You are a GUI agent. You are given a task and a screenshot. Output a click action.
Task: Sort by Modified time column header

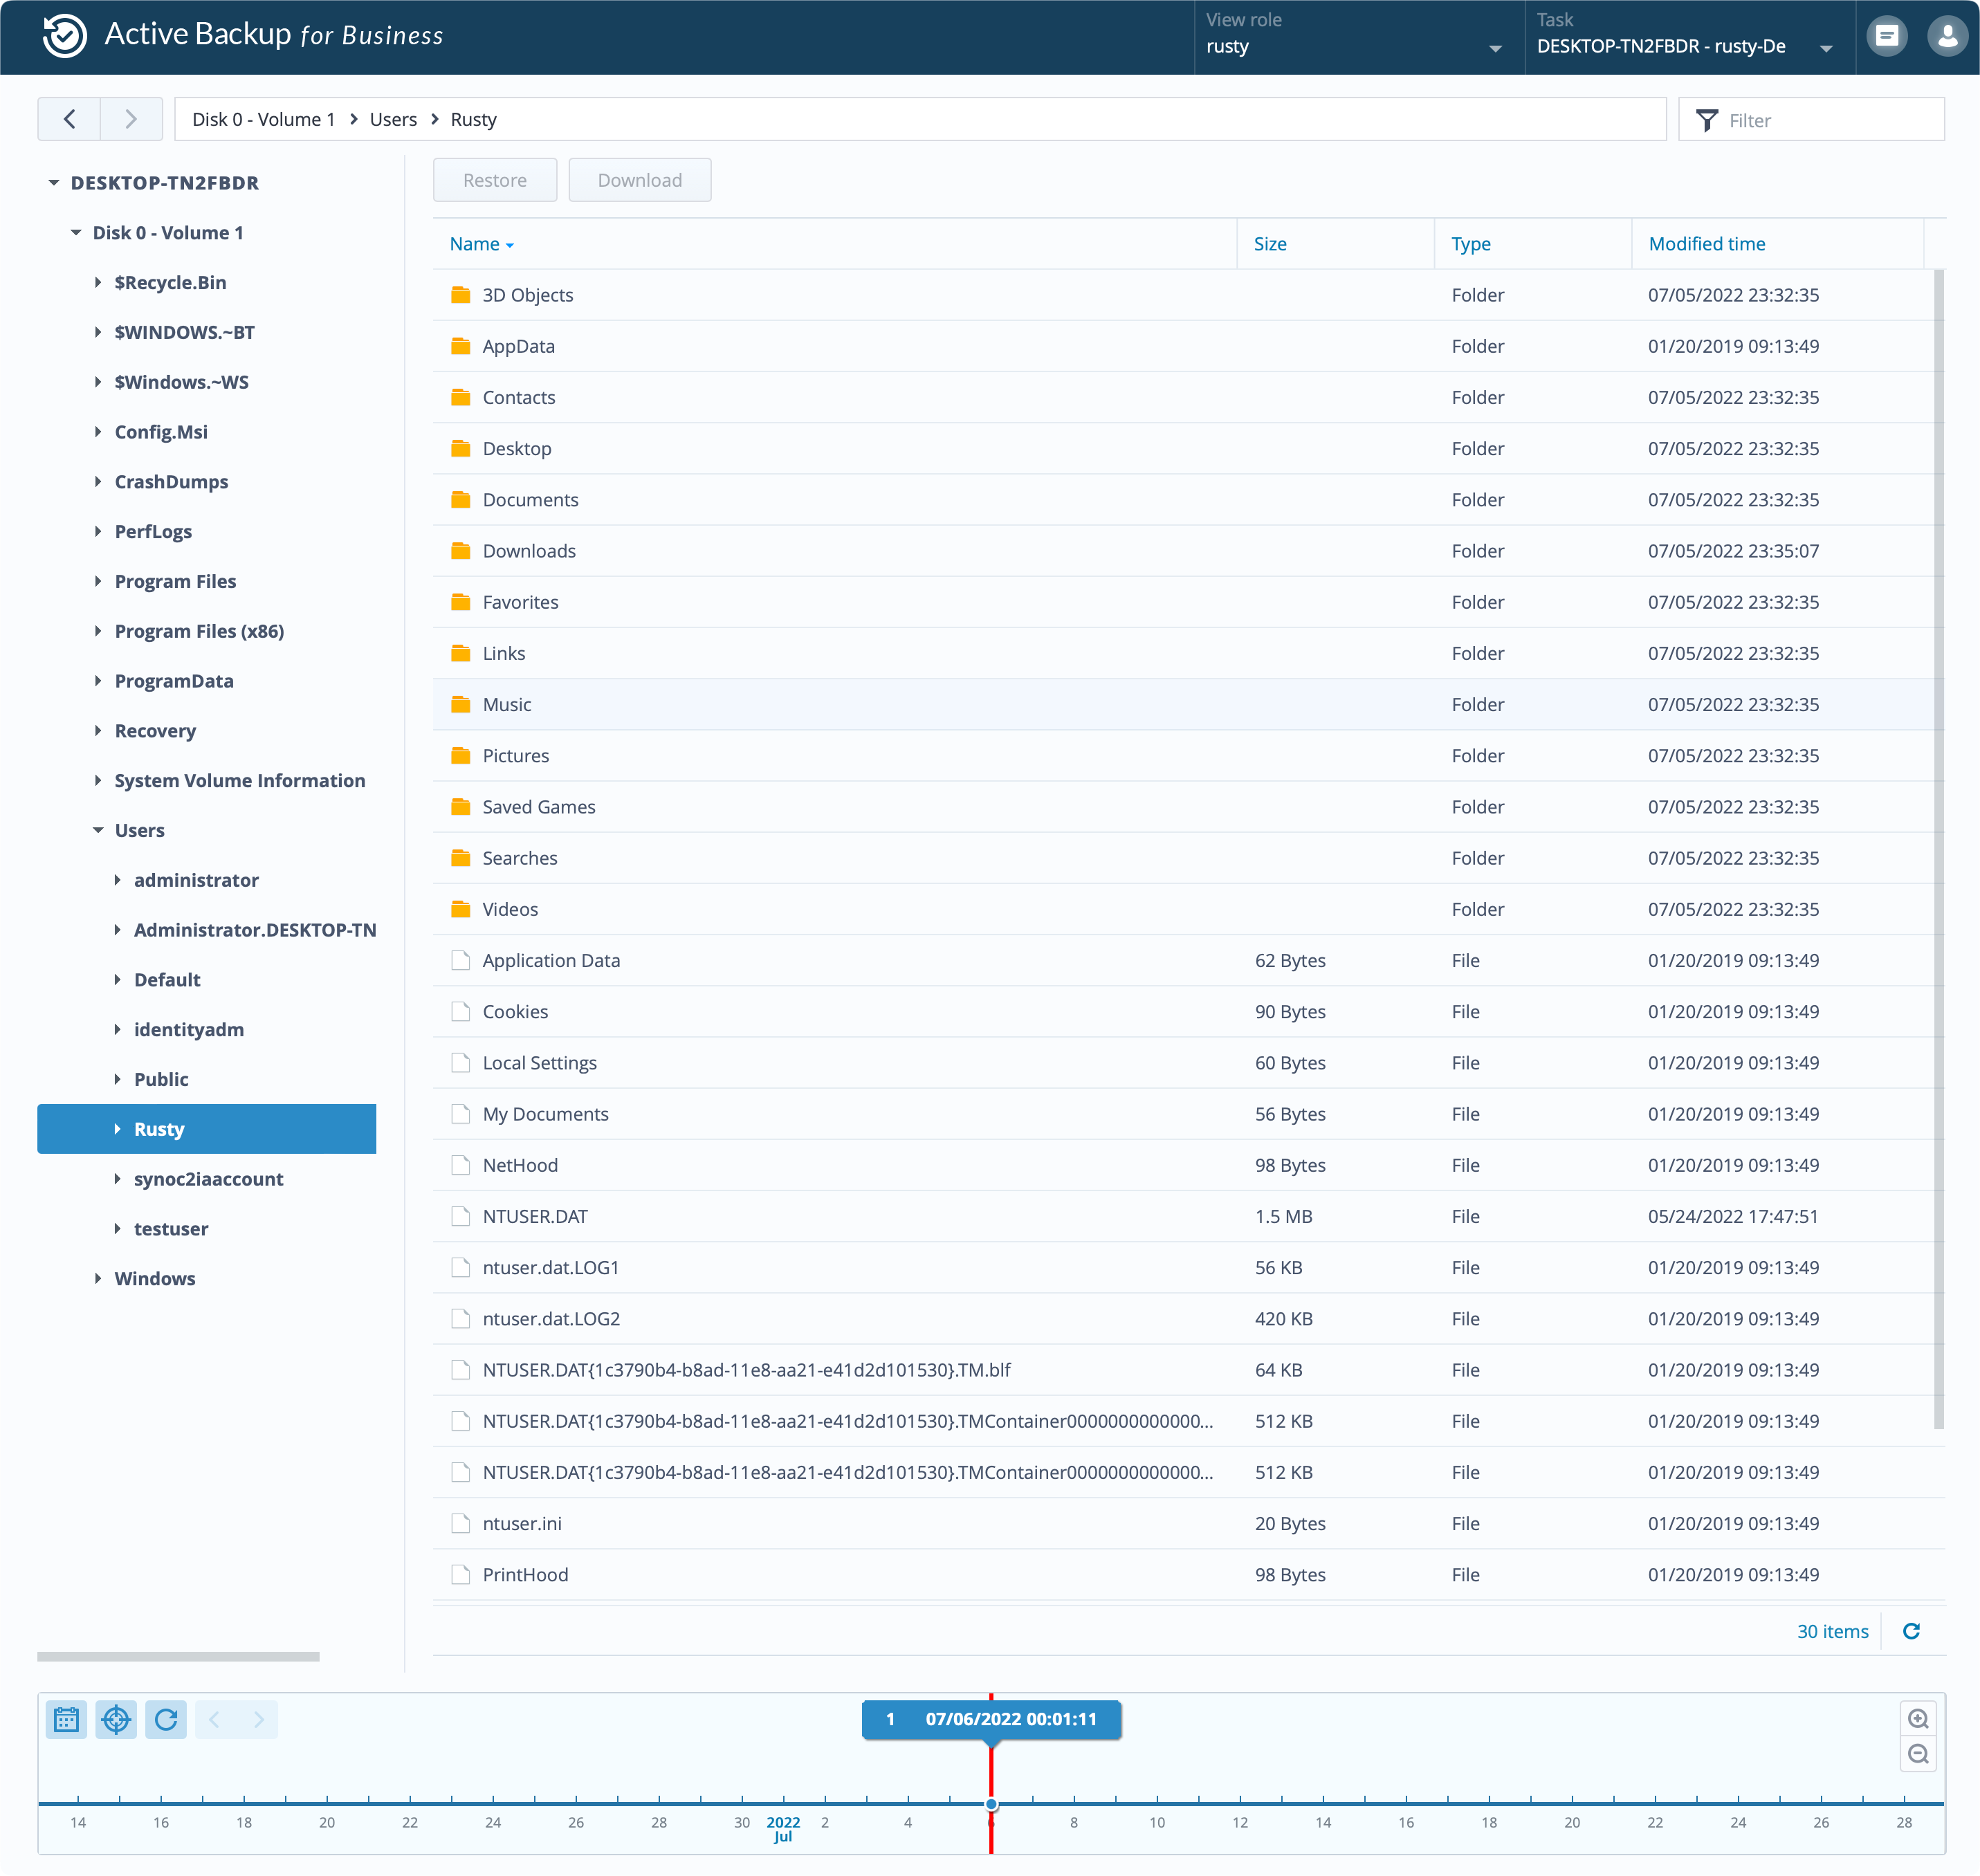[1777, 244]
